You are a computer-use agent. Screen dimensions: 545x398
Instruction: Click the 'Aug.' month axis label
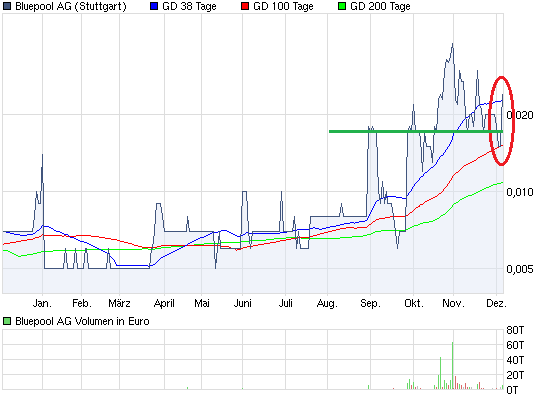tap(327, 303)
